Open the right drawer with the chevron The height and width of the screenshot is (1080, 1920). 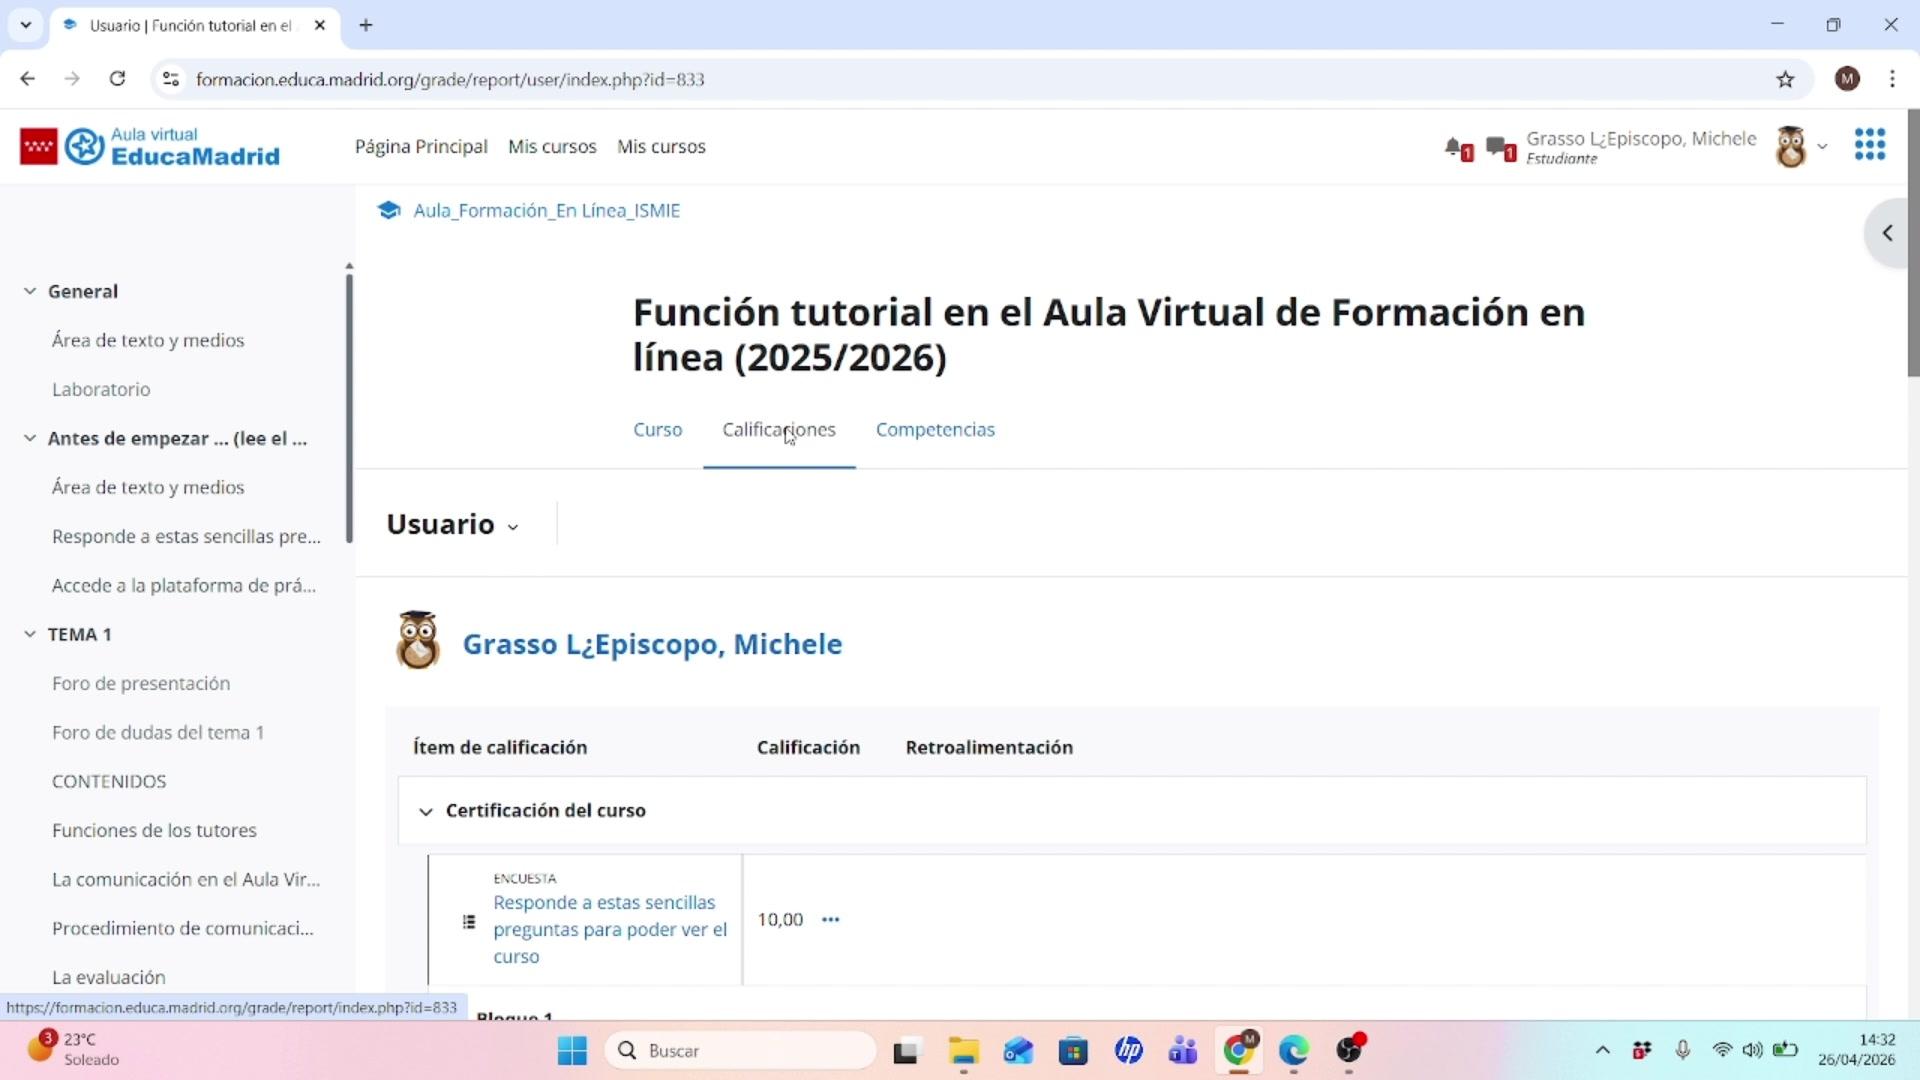pyautogui.click(x=1887, y=233)
